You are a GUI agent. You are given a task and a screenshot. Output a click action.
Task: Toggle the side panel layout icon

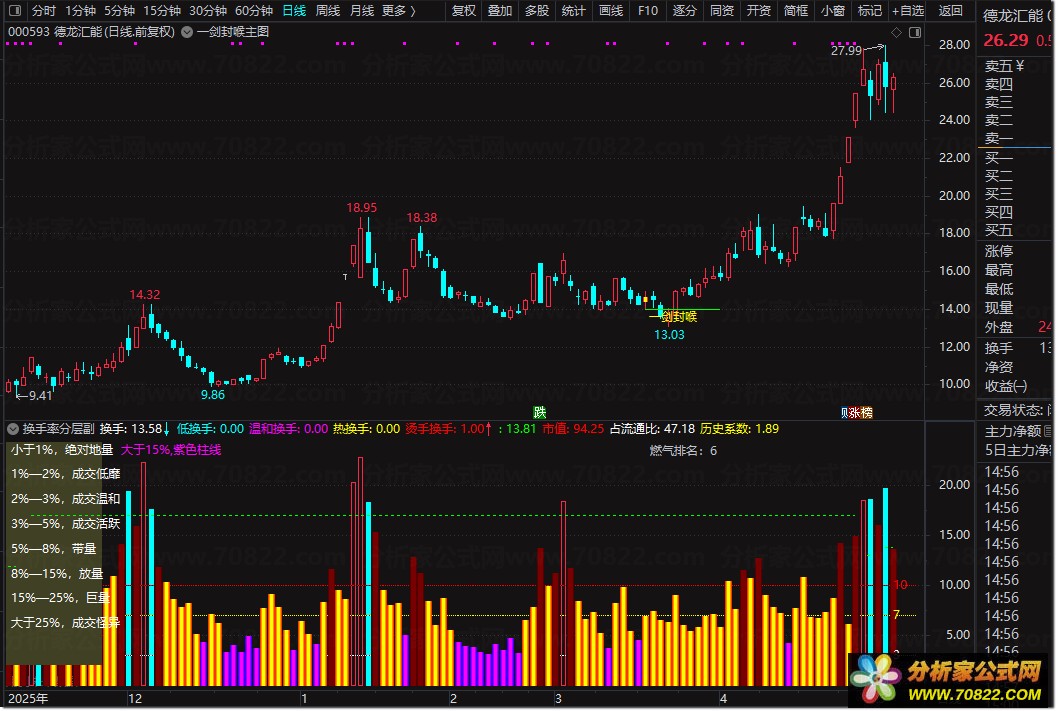[x=915, y=32]
